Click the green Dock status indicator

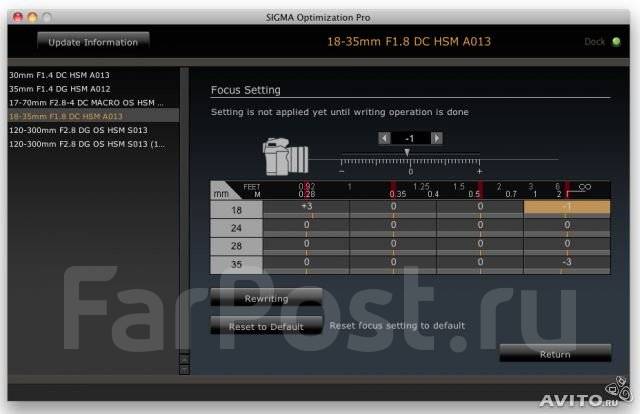[x=617, y=42]
